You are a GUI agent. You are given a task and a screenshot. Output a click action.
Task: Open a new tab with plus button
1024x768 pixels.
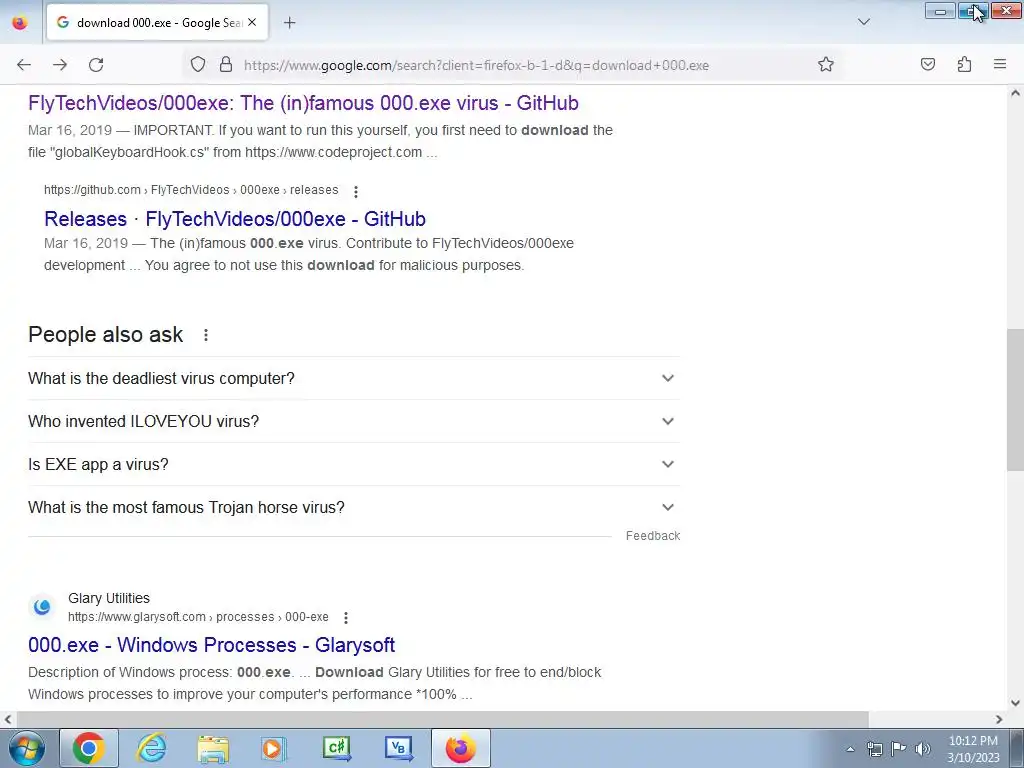(x=290, y=23)
